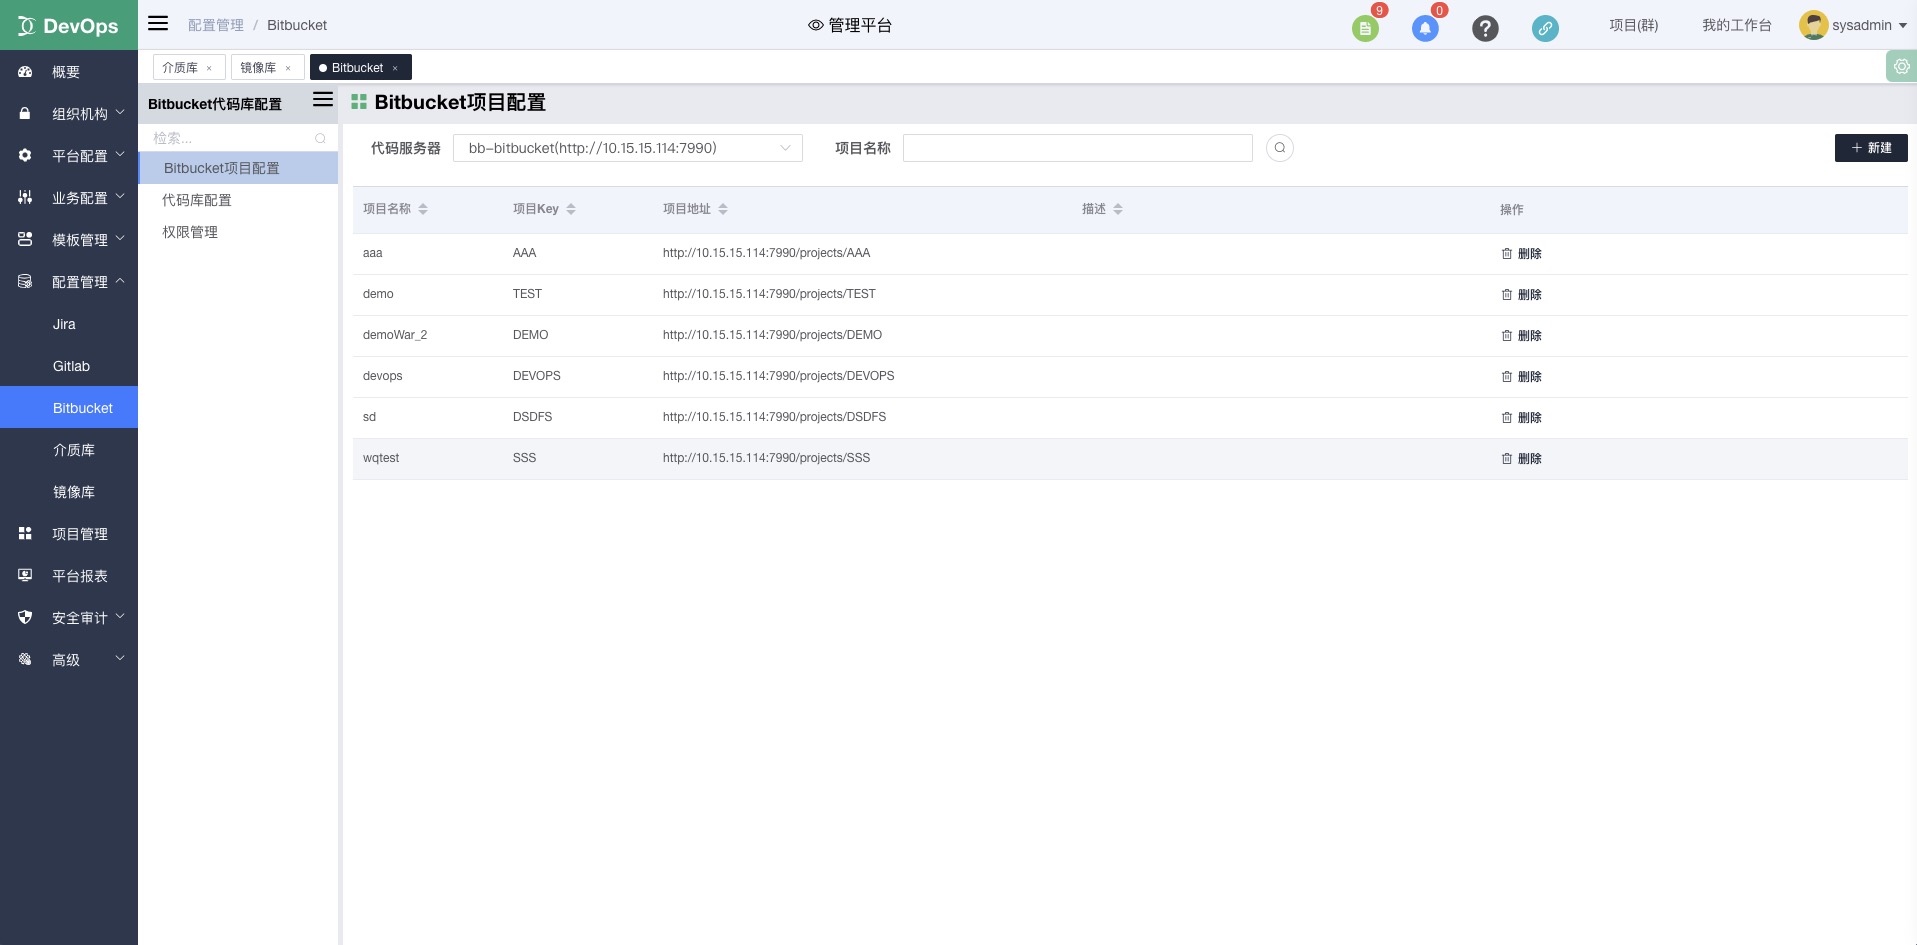Screen dimensions: 1917x945
Task: Sort table by 项目Key column
Action: coord(571,209)
